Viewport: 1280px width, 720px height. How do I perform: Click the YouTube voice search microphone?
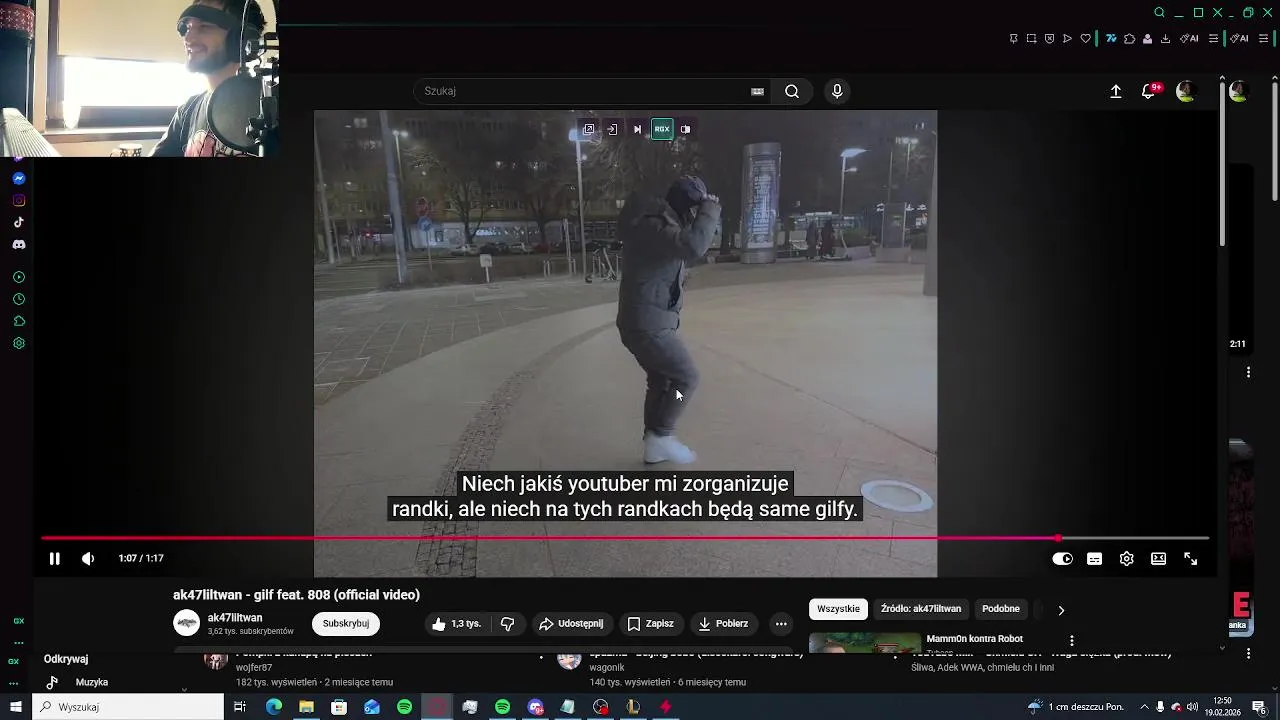pyautogui.click(x=837, y=91)
